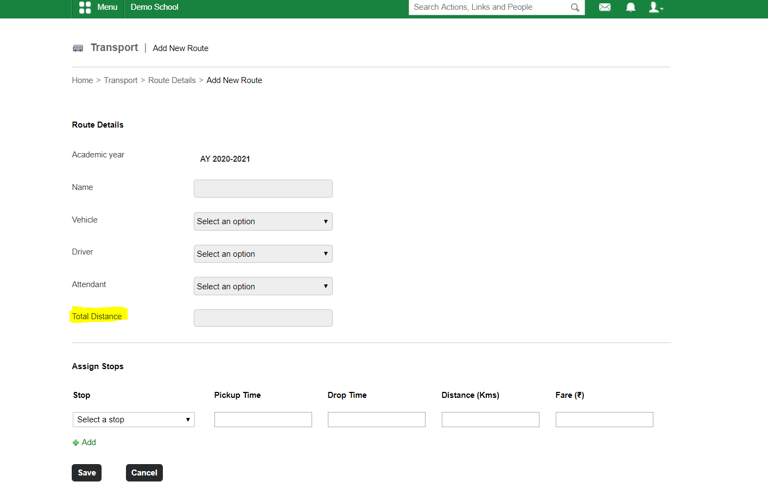This screenshot has height=482, width=768.
Task: Open the notifications bell icon
Action: coord(631,7)
